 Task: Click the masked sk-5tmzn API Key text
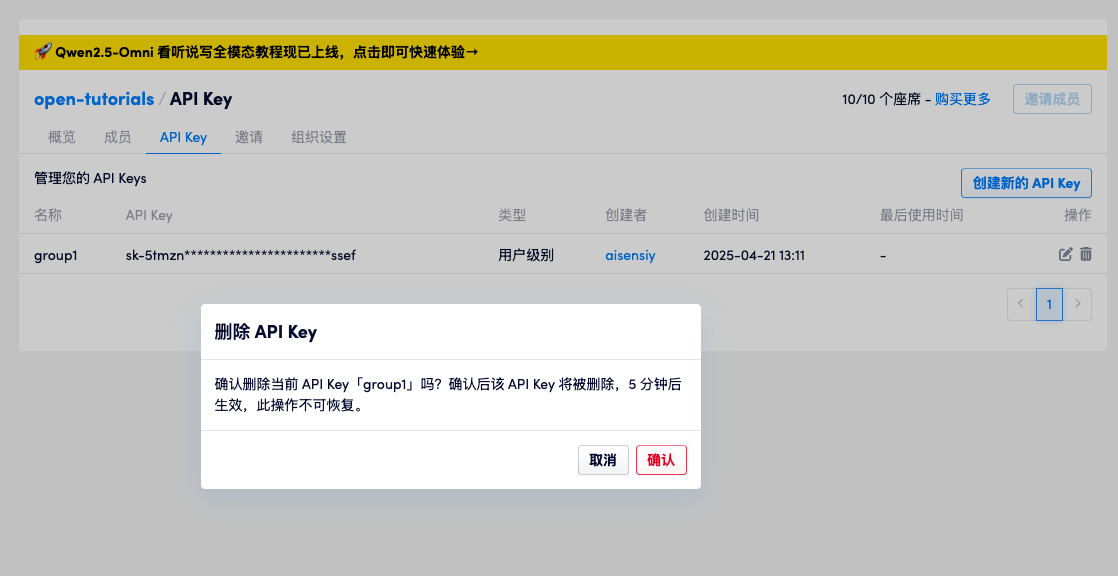[240, 256]
